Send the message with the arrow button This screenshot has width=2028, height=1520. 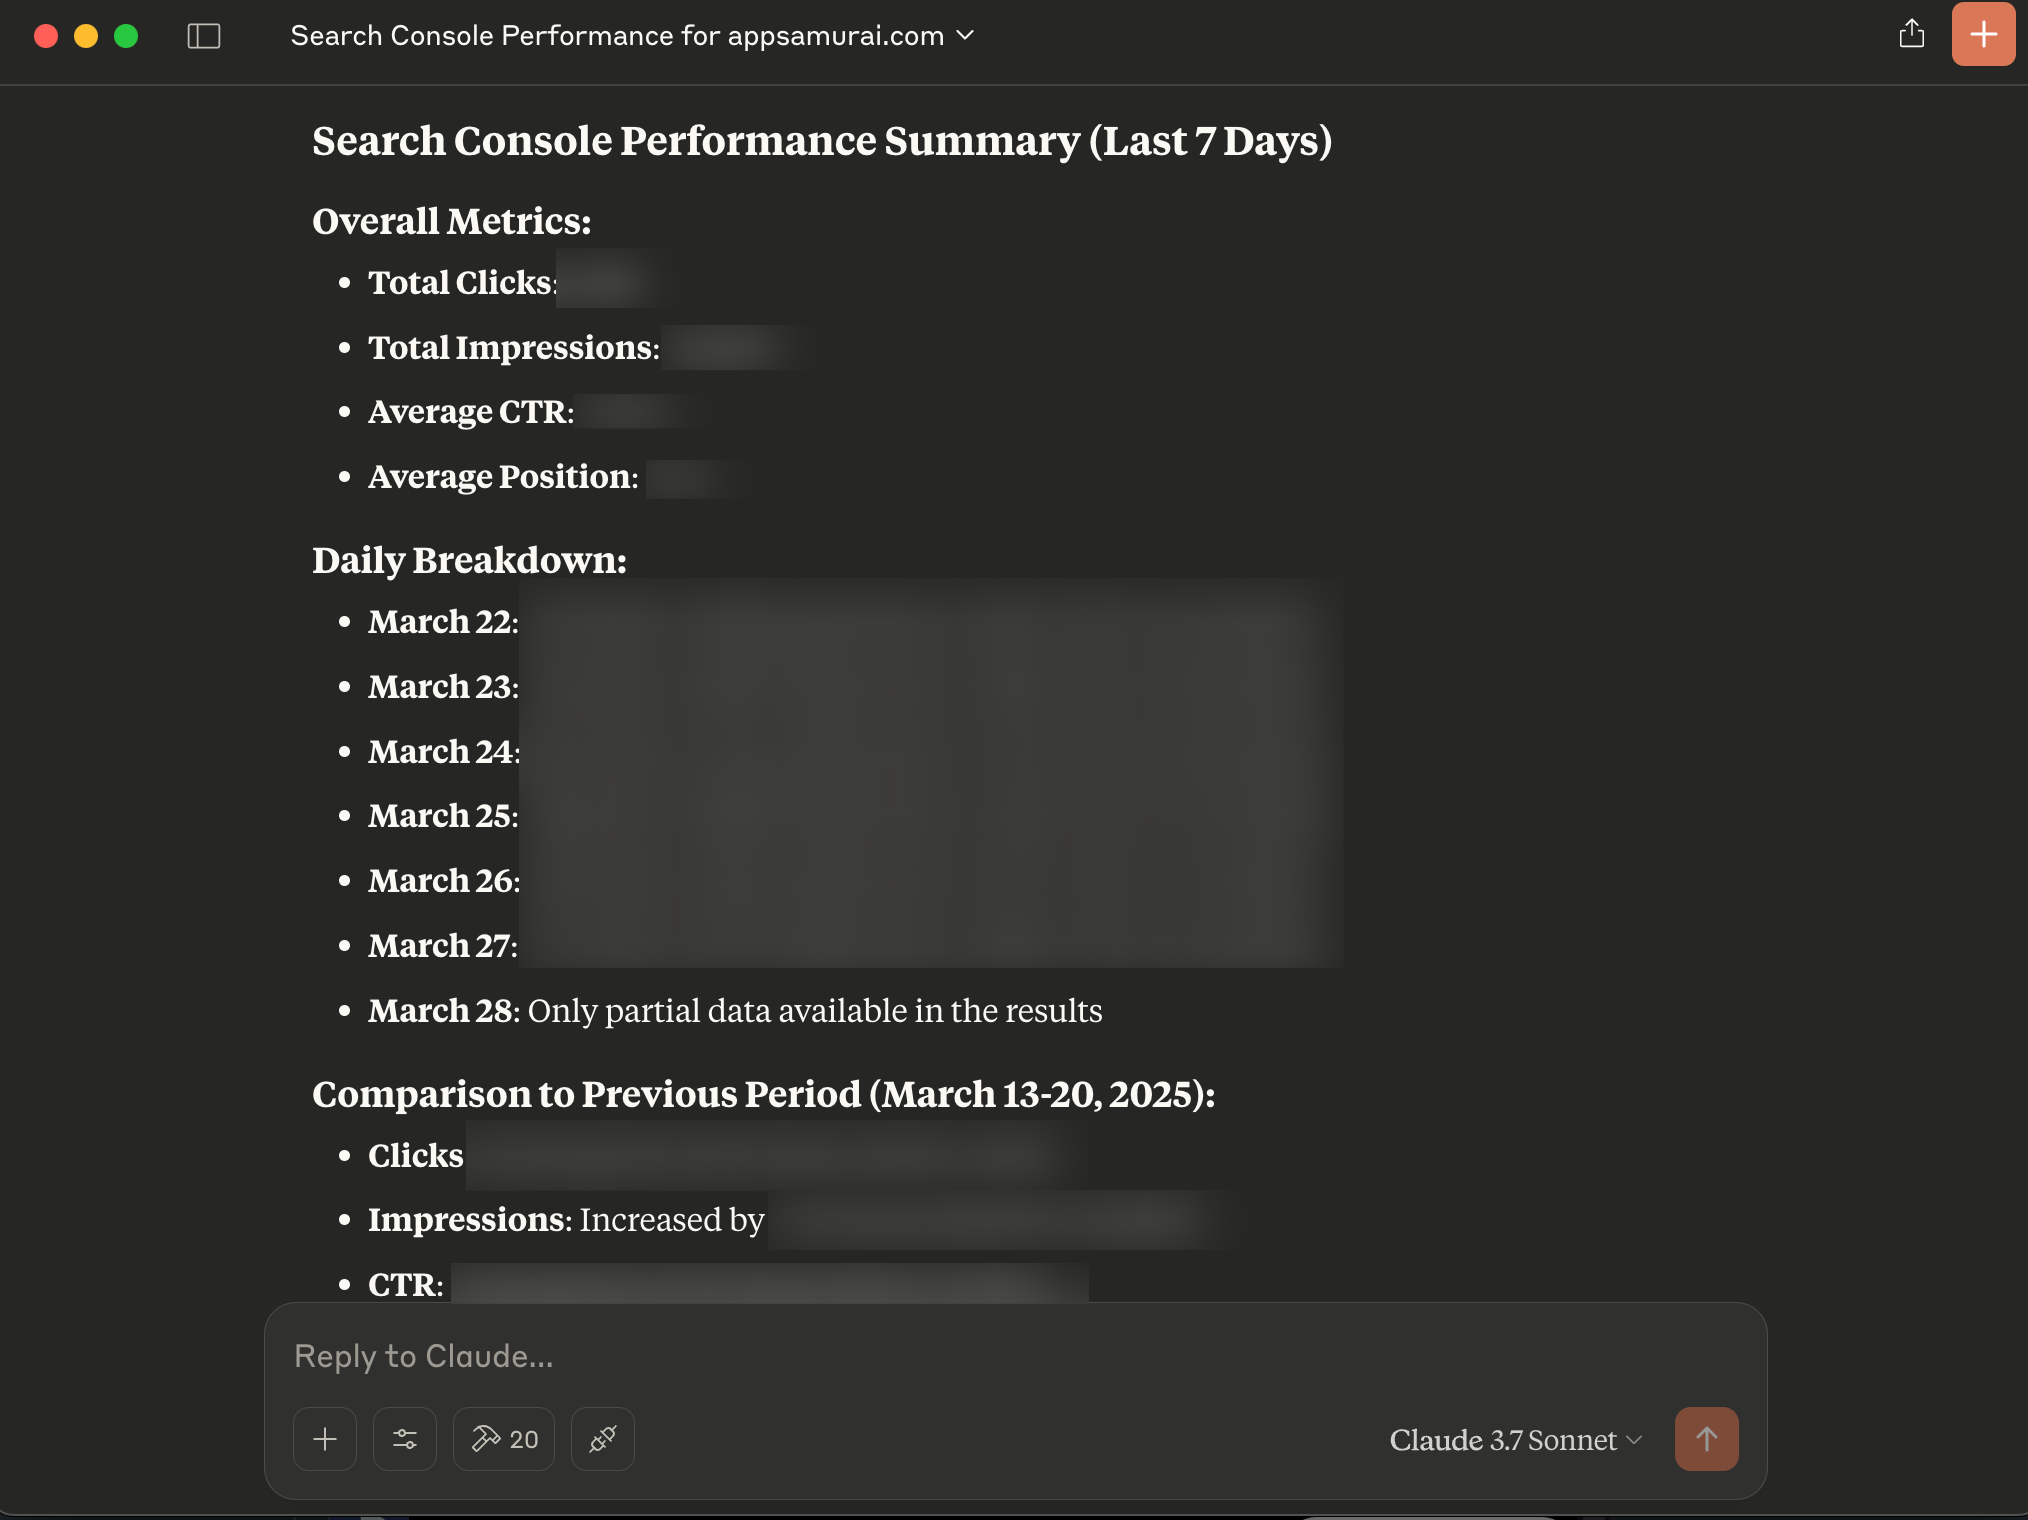1706,1439
